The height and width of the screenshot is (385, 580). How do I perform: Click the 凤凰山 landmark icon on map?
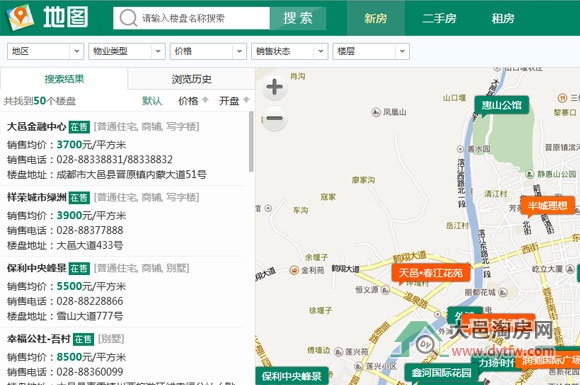(376, 112)
